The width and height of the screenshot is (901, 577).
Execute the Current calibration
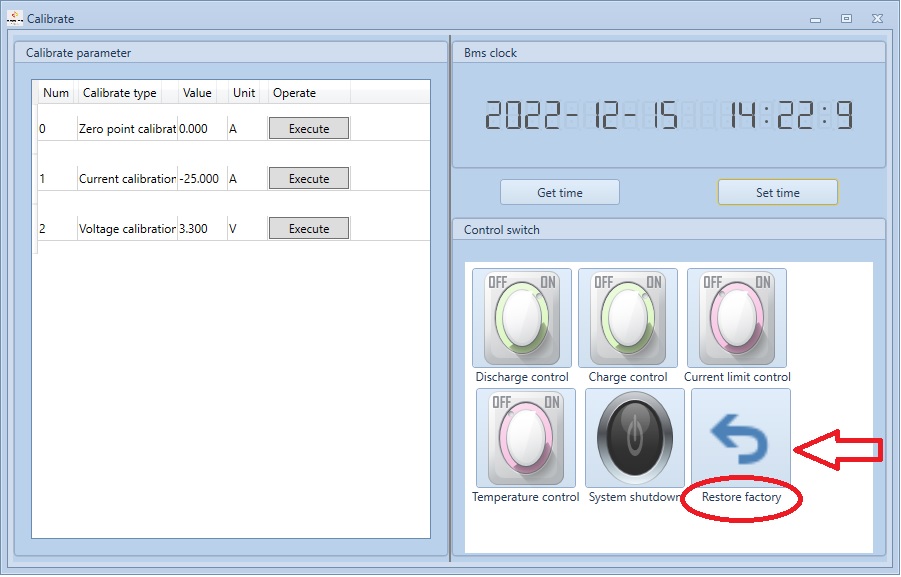(x=308, y=178)
